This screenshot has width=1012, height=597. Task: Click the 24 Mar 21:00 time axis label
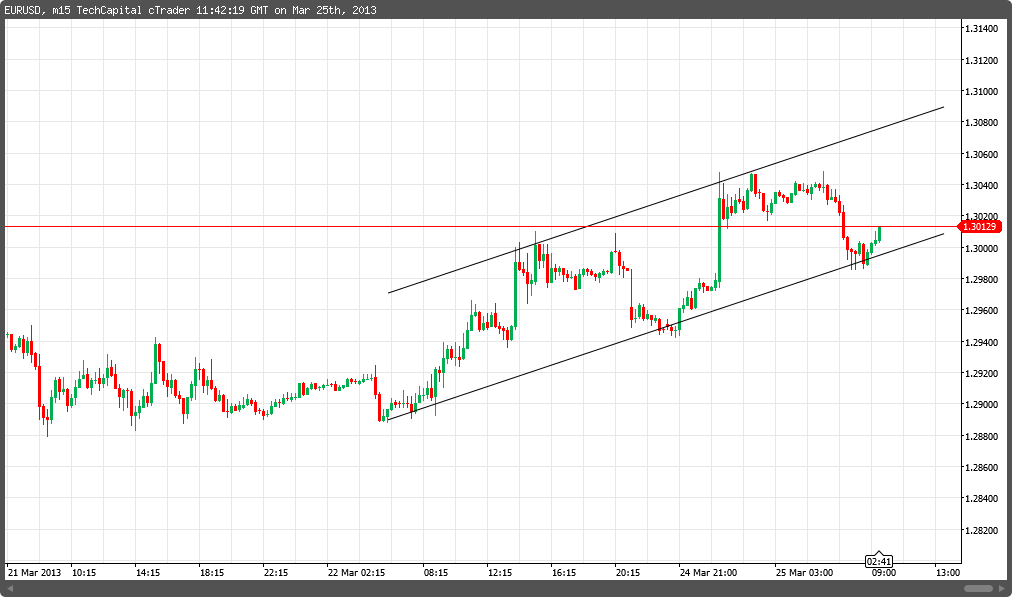click(x=708, y=572)
